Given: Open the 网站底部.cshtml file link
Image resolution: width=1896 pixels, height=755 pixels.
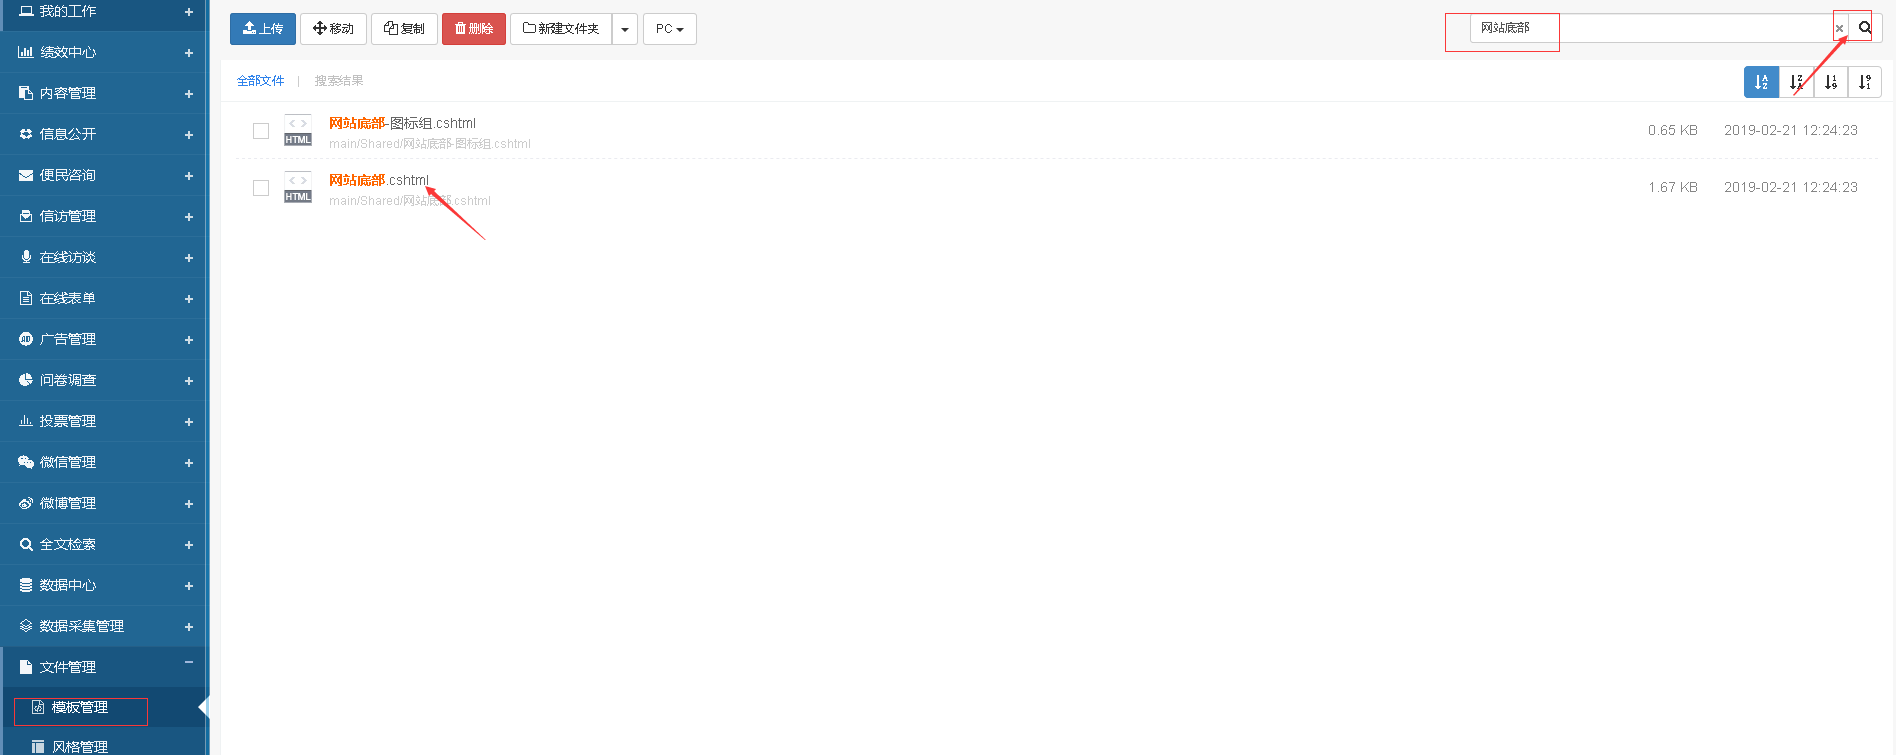Looking at the screenshot, I should pyautogui.click(x=379, y=180).
